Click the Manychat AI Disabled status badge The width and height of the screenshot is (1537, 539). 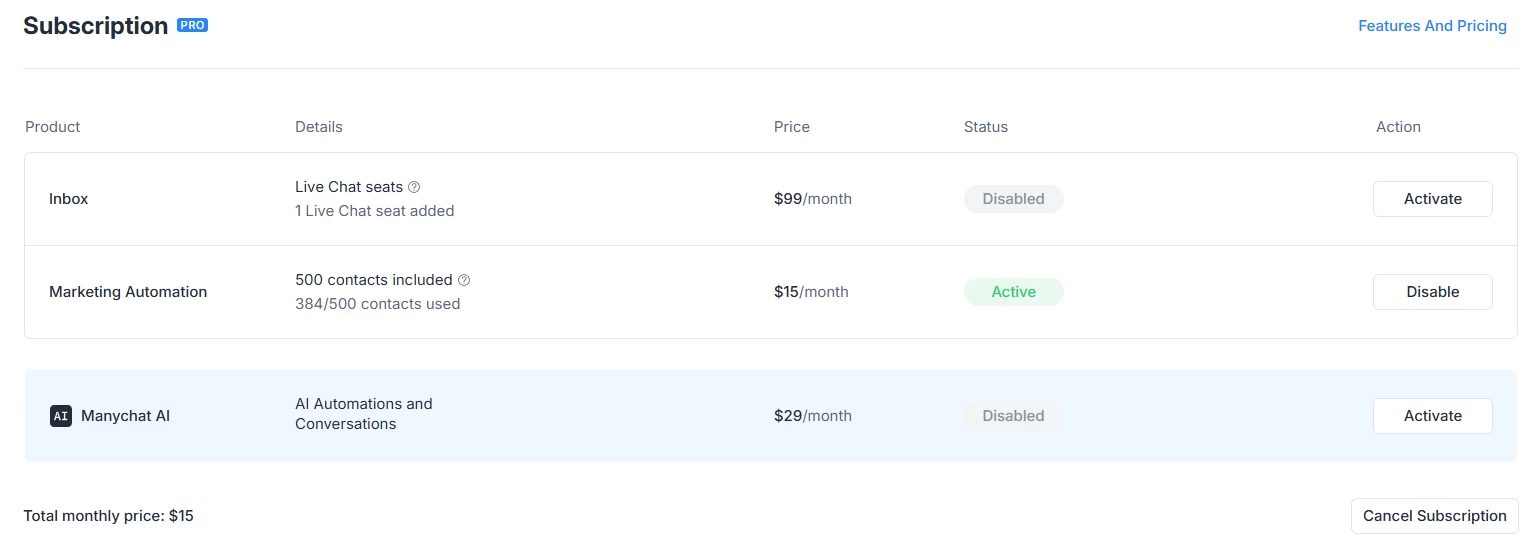tap(1013, 416)
